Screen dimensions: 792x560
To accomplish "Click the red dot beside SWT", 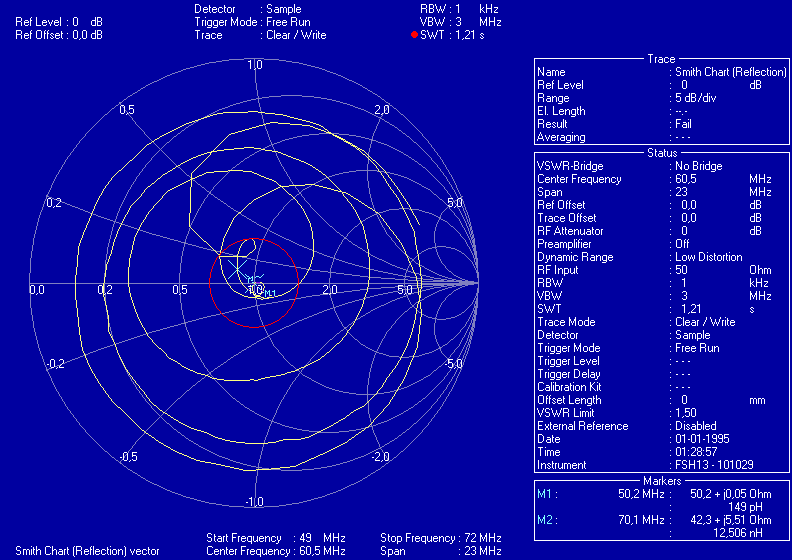I will 414,35.
